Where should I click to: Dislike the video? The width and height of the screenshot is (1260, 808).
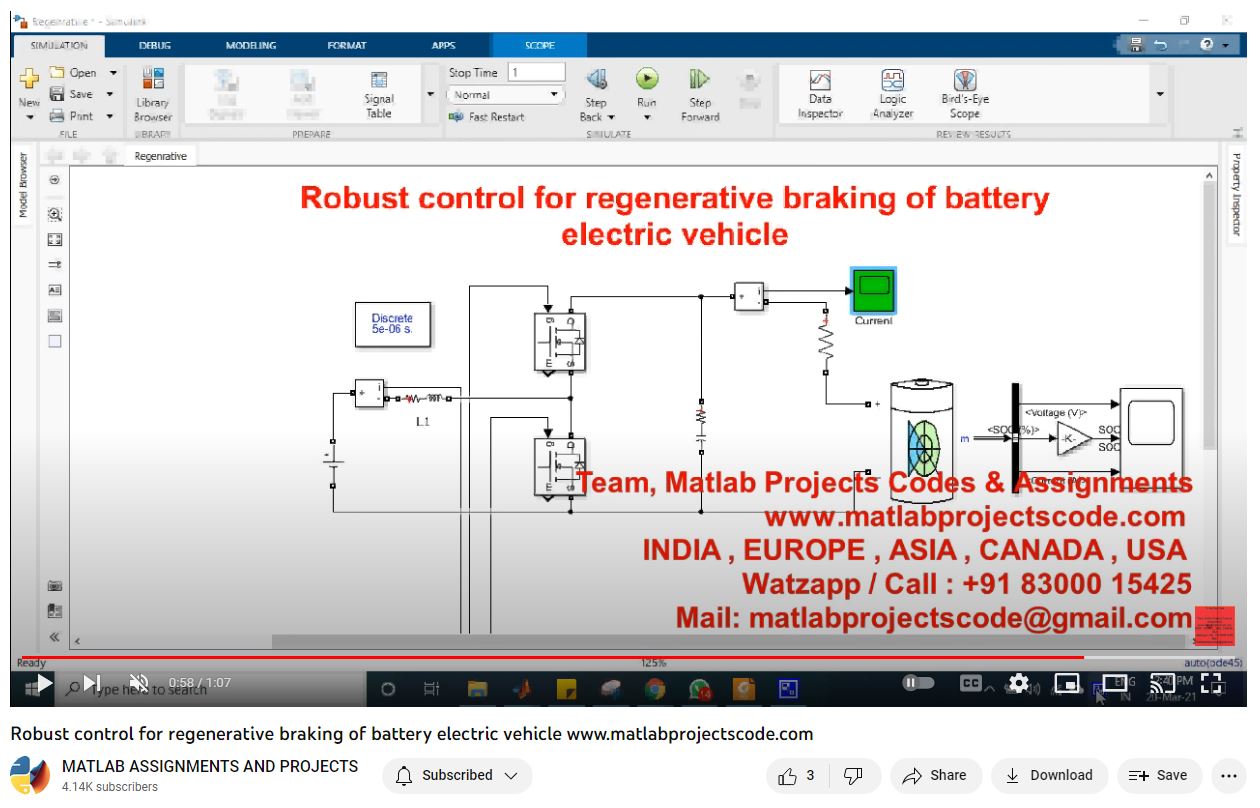[853, 775]
